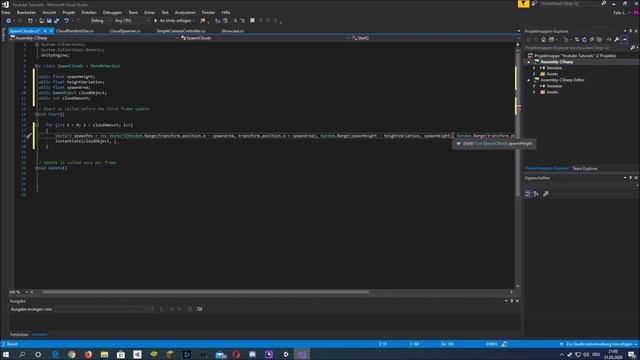Toggle word wrap icon in Ausgabe panel
Screen dimensions: 640x360
point(200,309)
